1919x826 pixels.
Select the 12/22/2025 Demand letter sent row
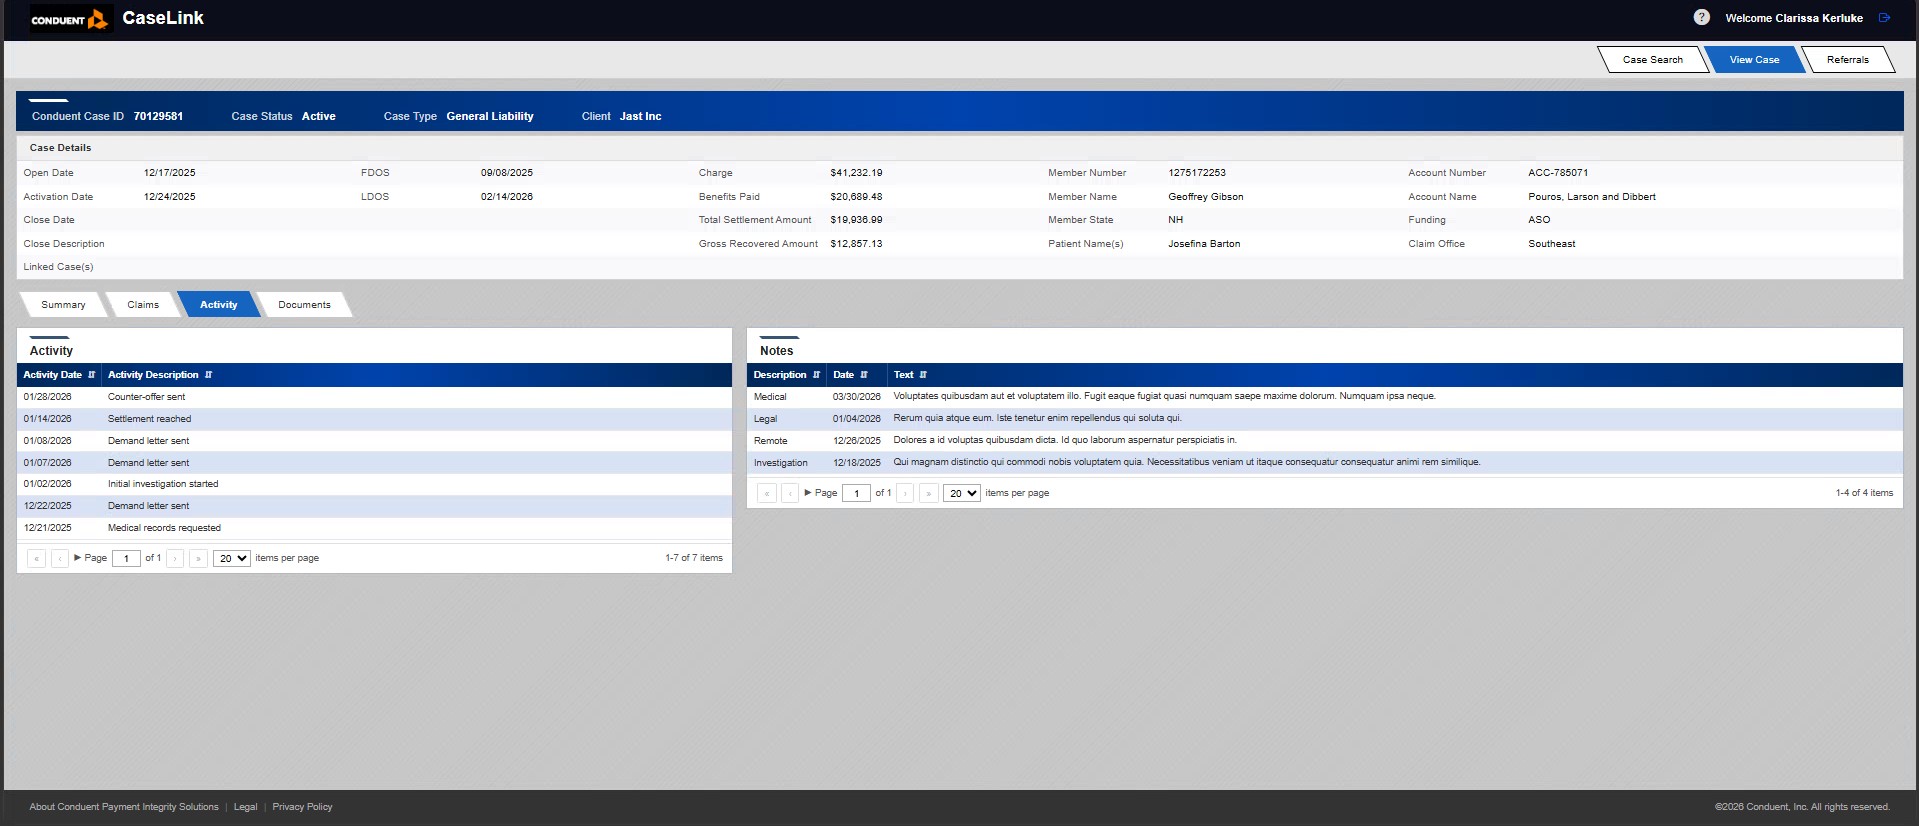click(x=375, y=506)
